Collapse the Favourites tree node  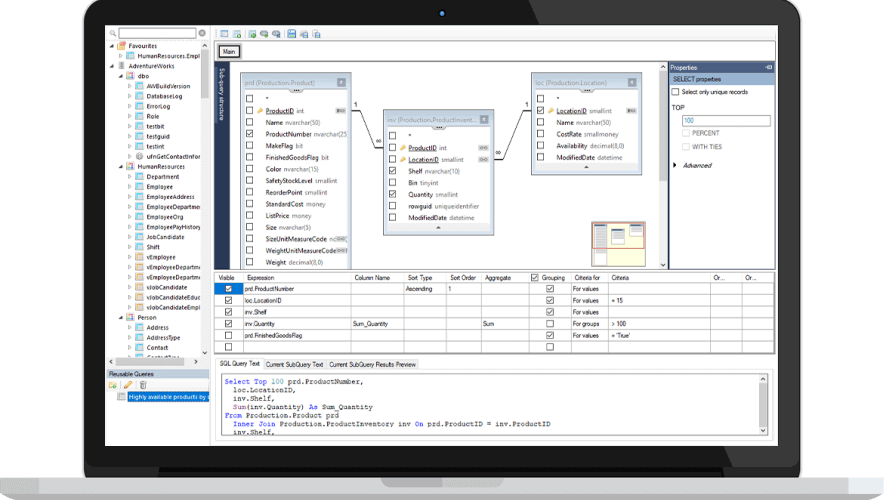coord(112,46)
